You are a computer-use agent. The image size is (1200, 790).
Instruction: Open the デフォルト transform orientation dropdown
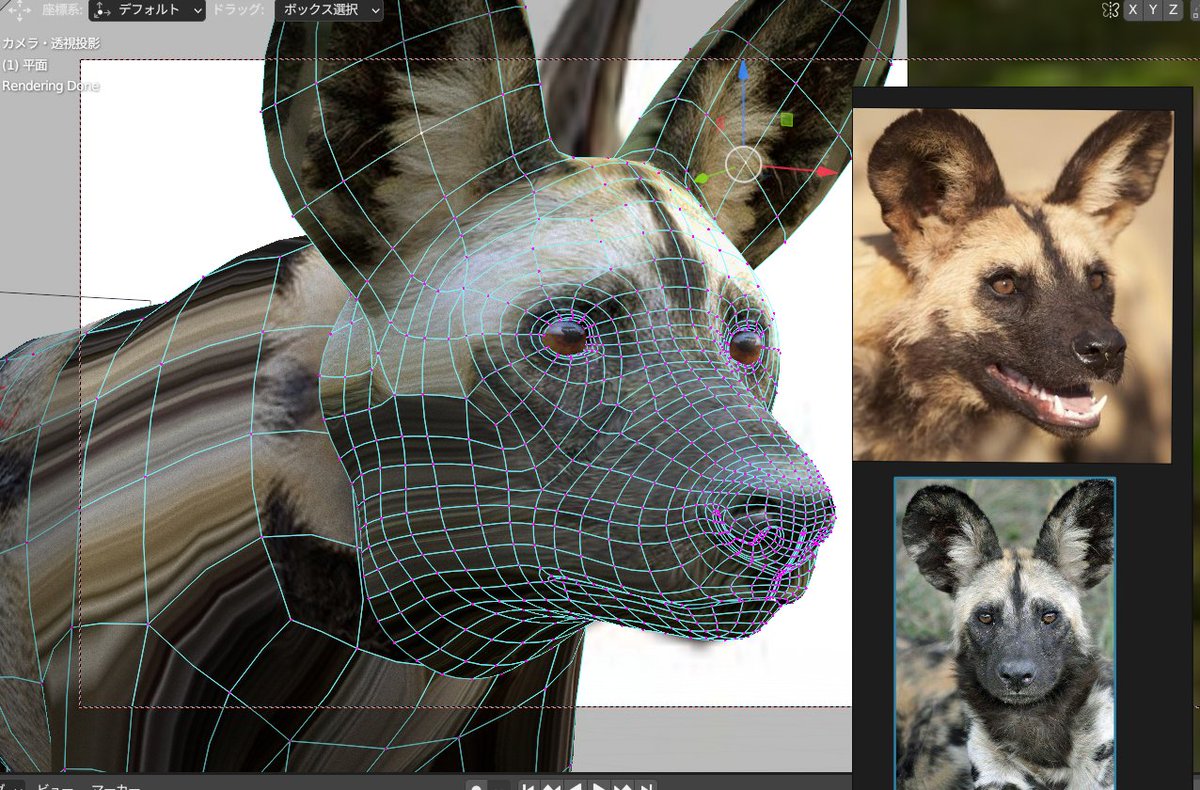(147, 10)
